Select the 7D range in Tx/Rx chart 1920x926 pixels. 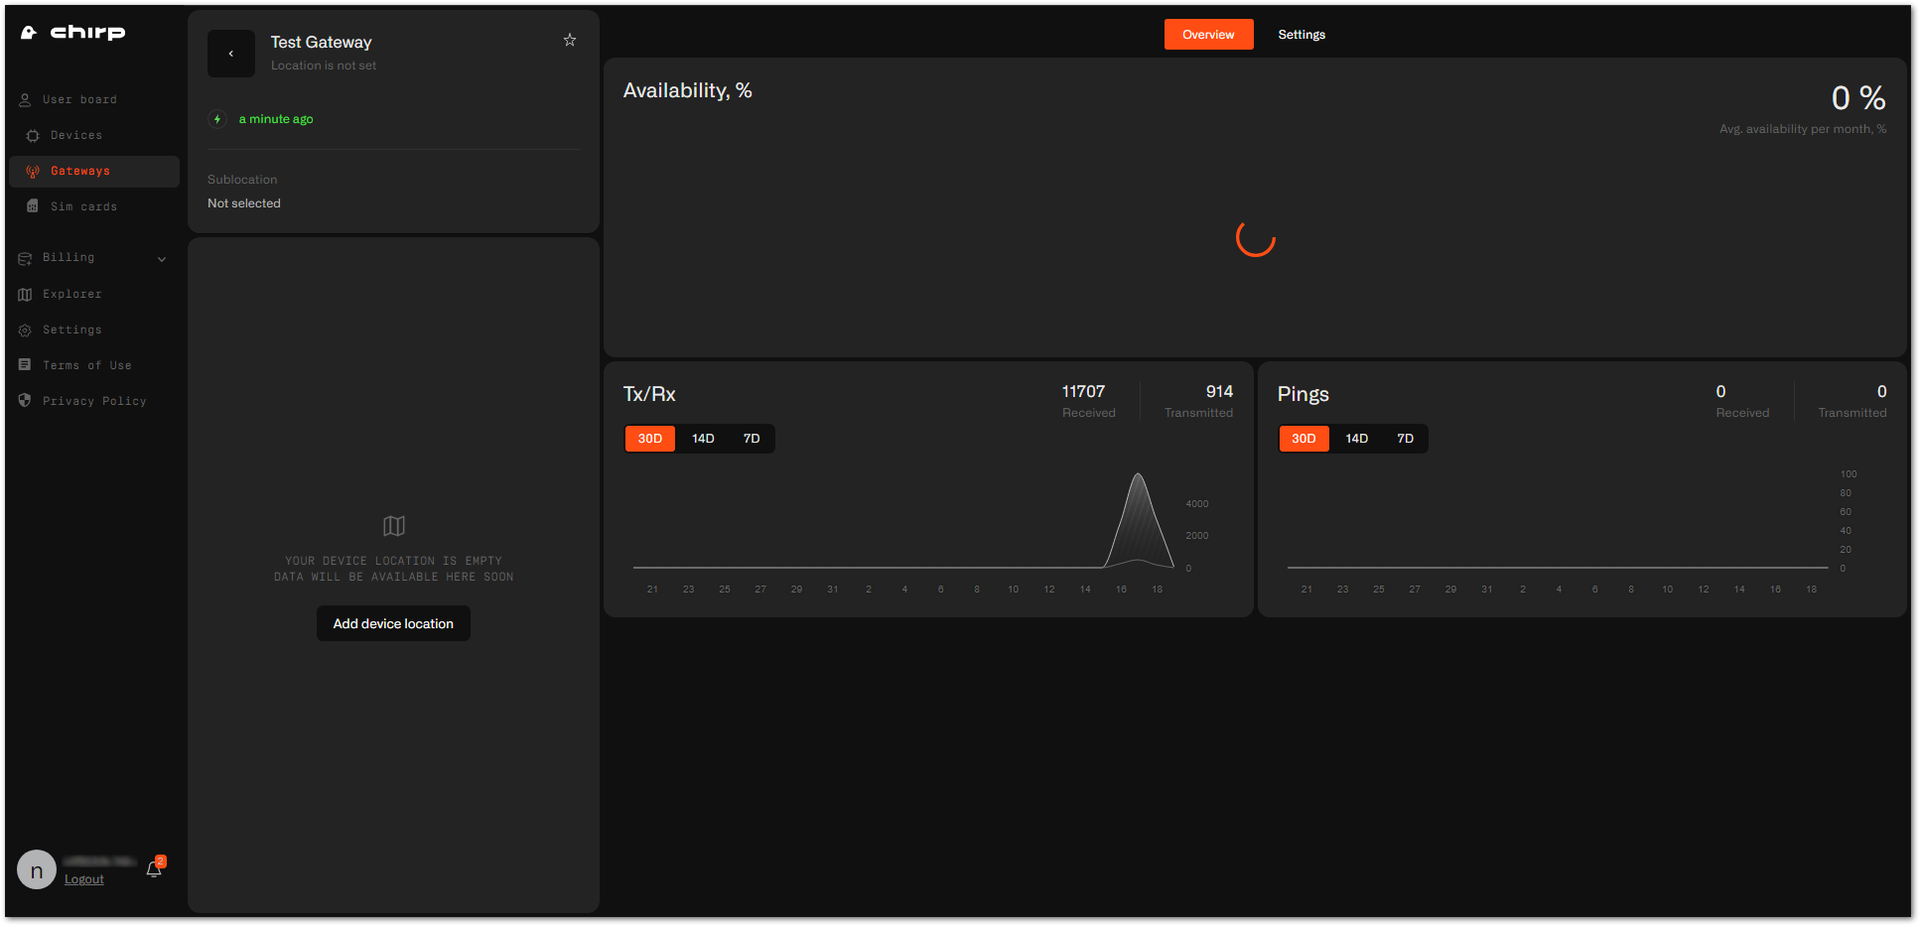[752, 439]
